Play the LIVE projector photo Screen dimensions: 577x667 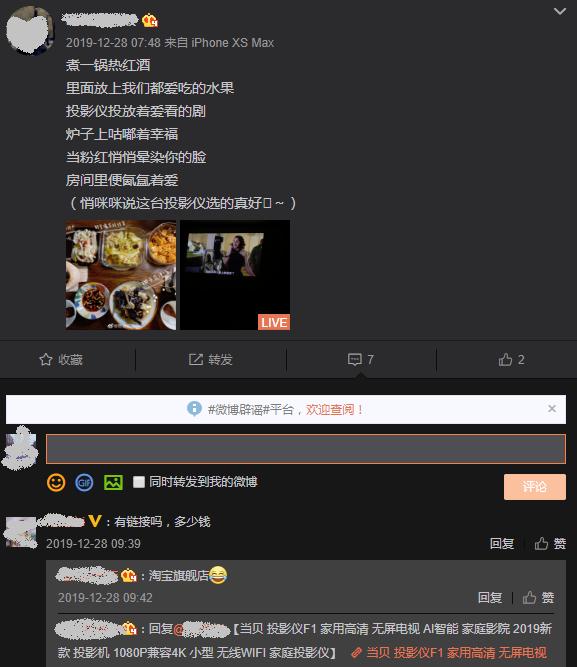[235, 275]
